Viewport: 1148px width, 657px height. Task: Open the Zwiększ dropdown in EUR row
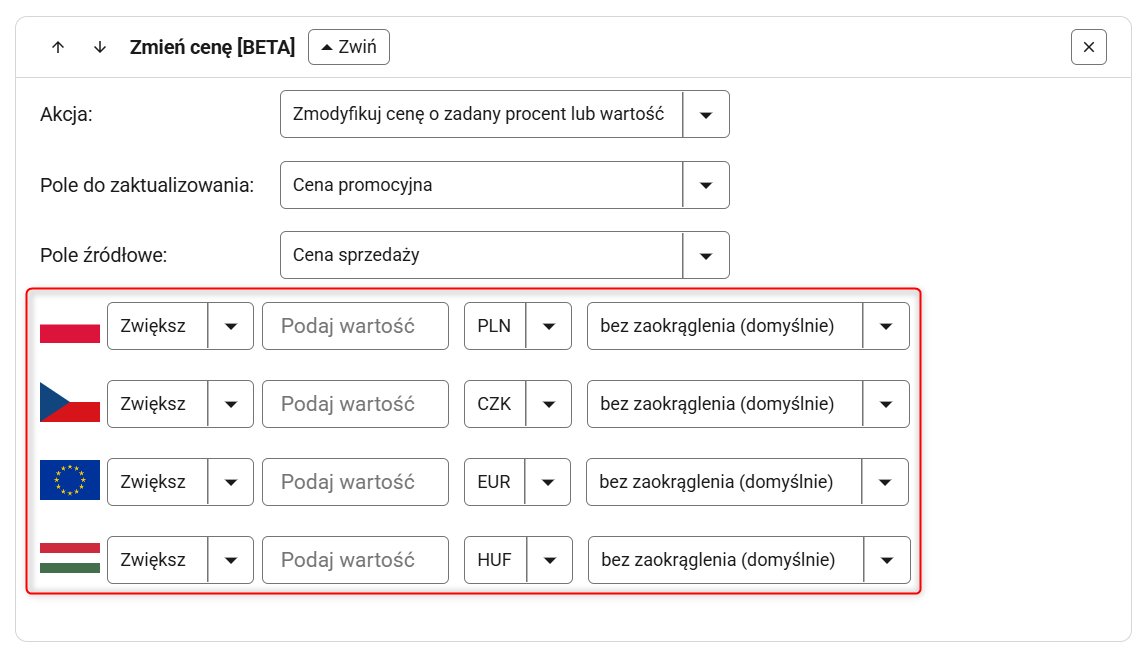(x=180, y=482)
